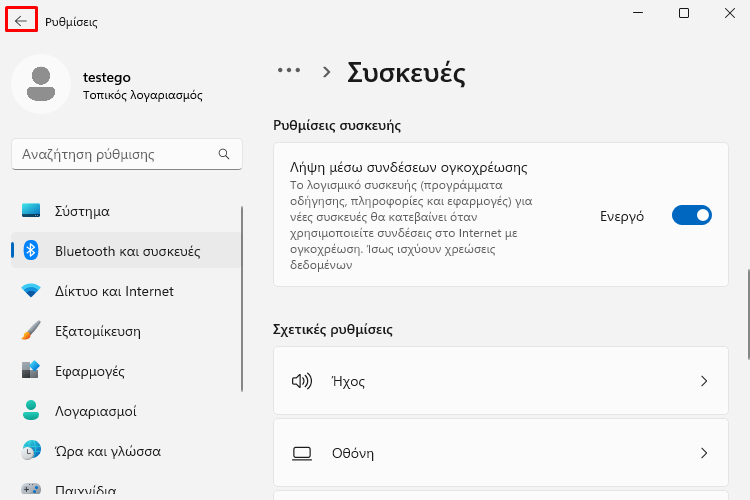Click the testego account name
750x500 pixels.
(x=107, y=77)
